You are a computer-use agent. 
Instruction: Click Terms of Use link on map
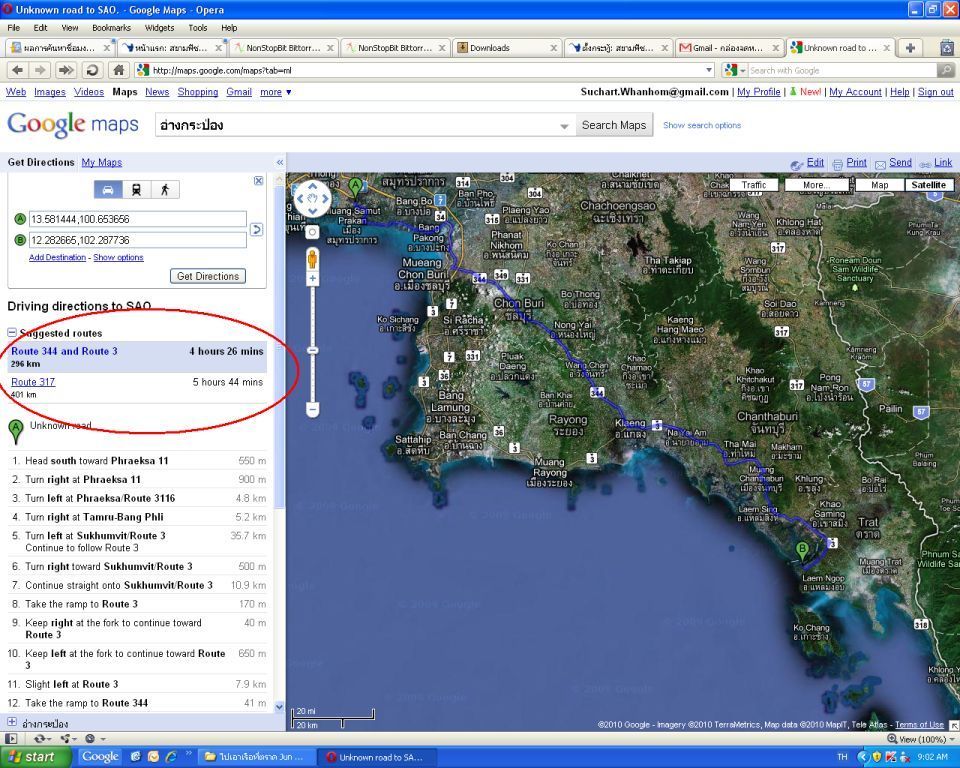(x=920, y=725)
